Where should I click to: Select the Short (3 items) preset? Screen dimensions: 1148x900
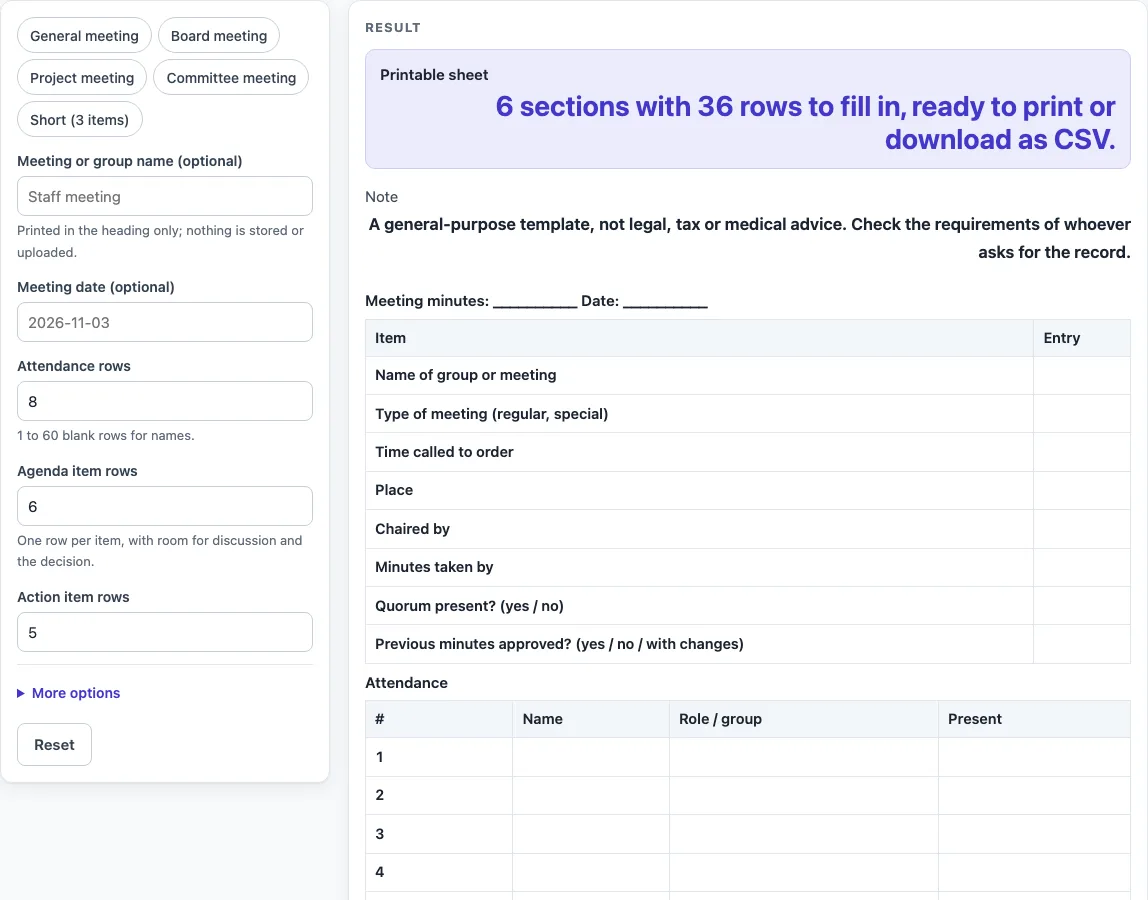pyautogui.click(x=80, y=119)
